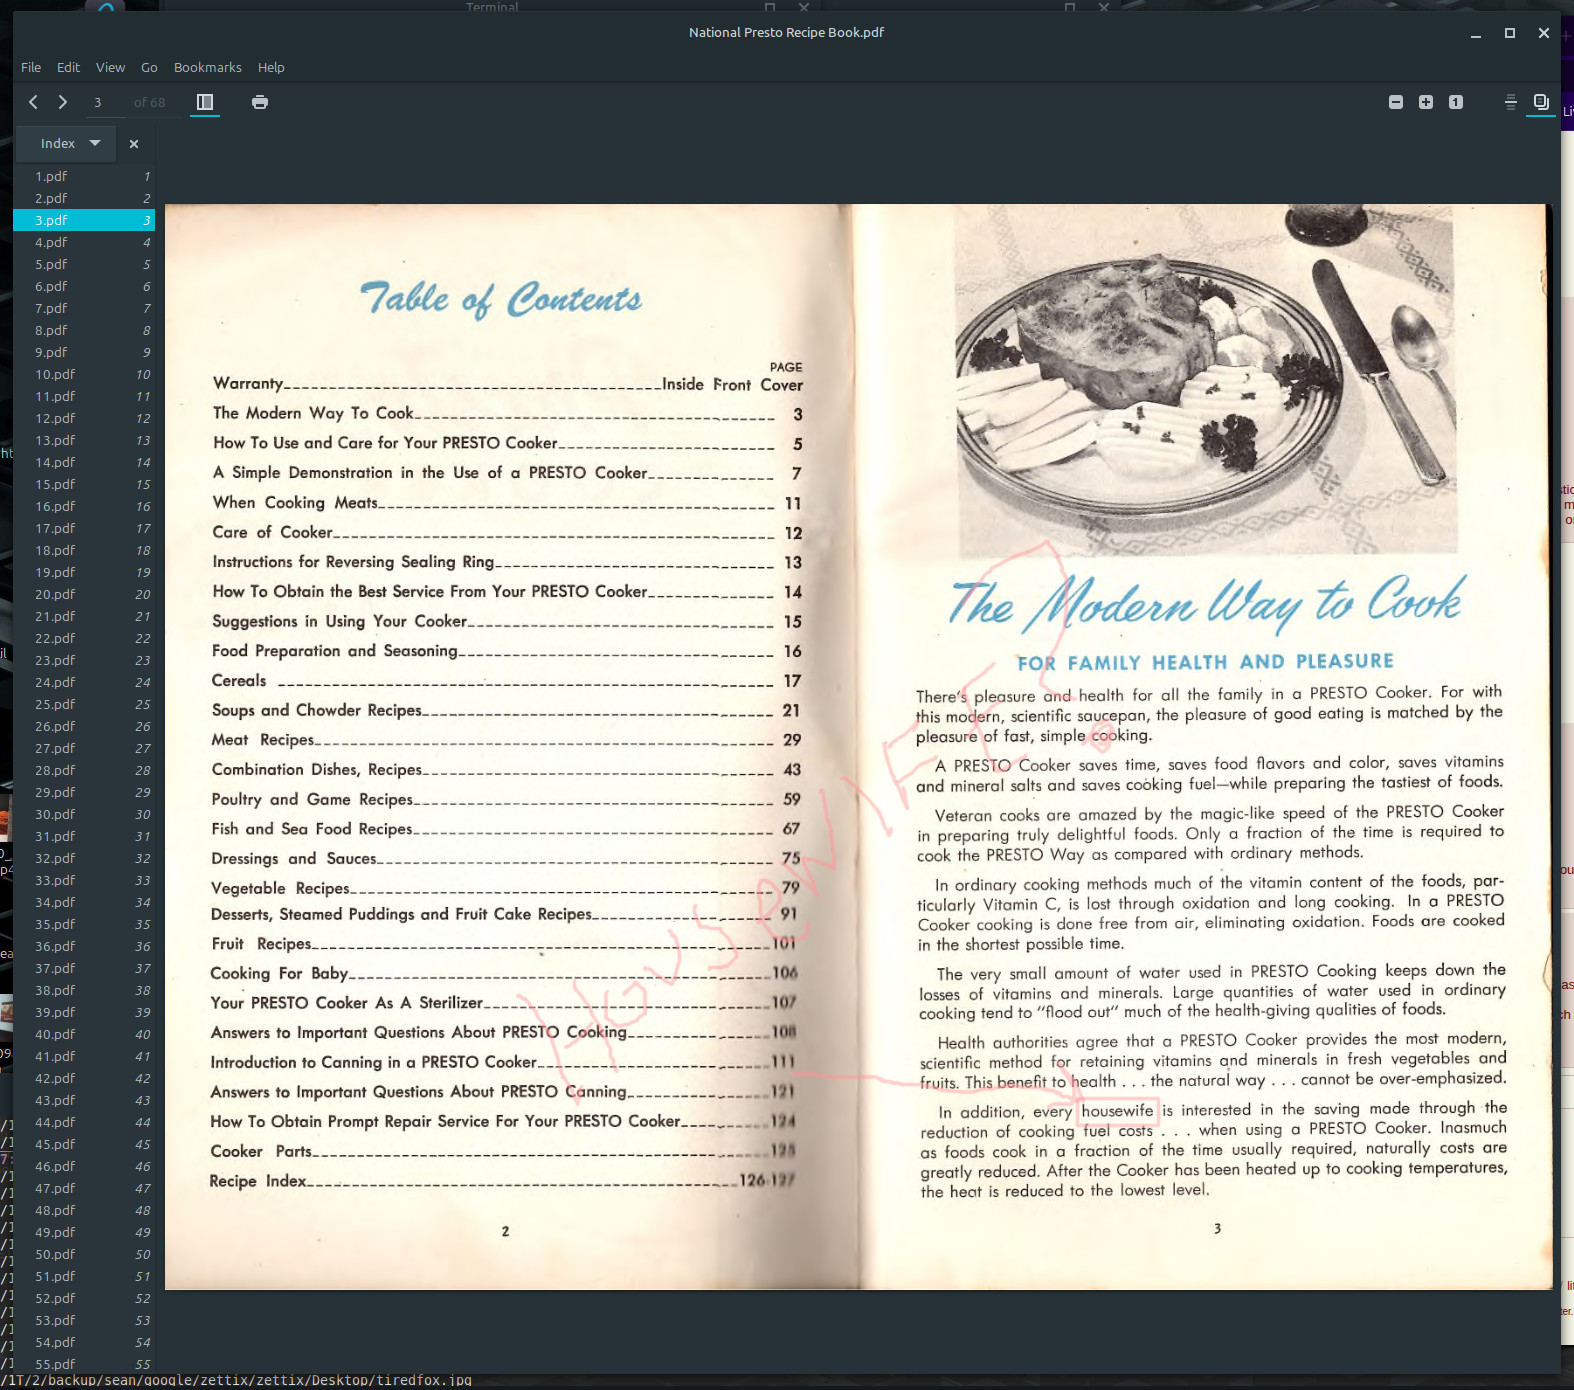Open 25.pdf from the index list
Viewport: 1574px width, 1390px height.
click(84, 705)
